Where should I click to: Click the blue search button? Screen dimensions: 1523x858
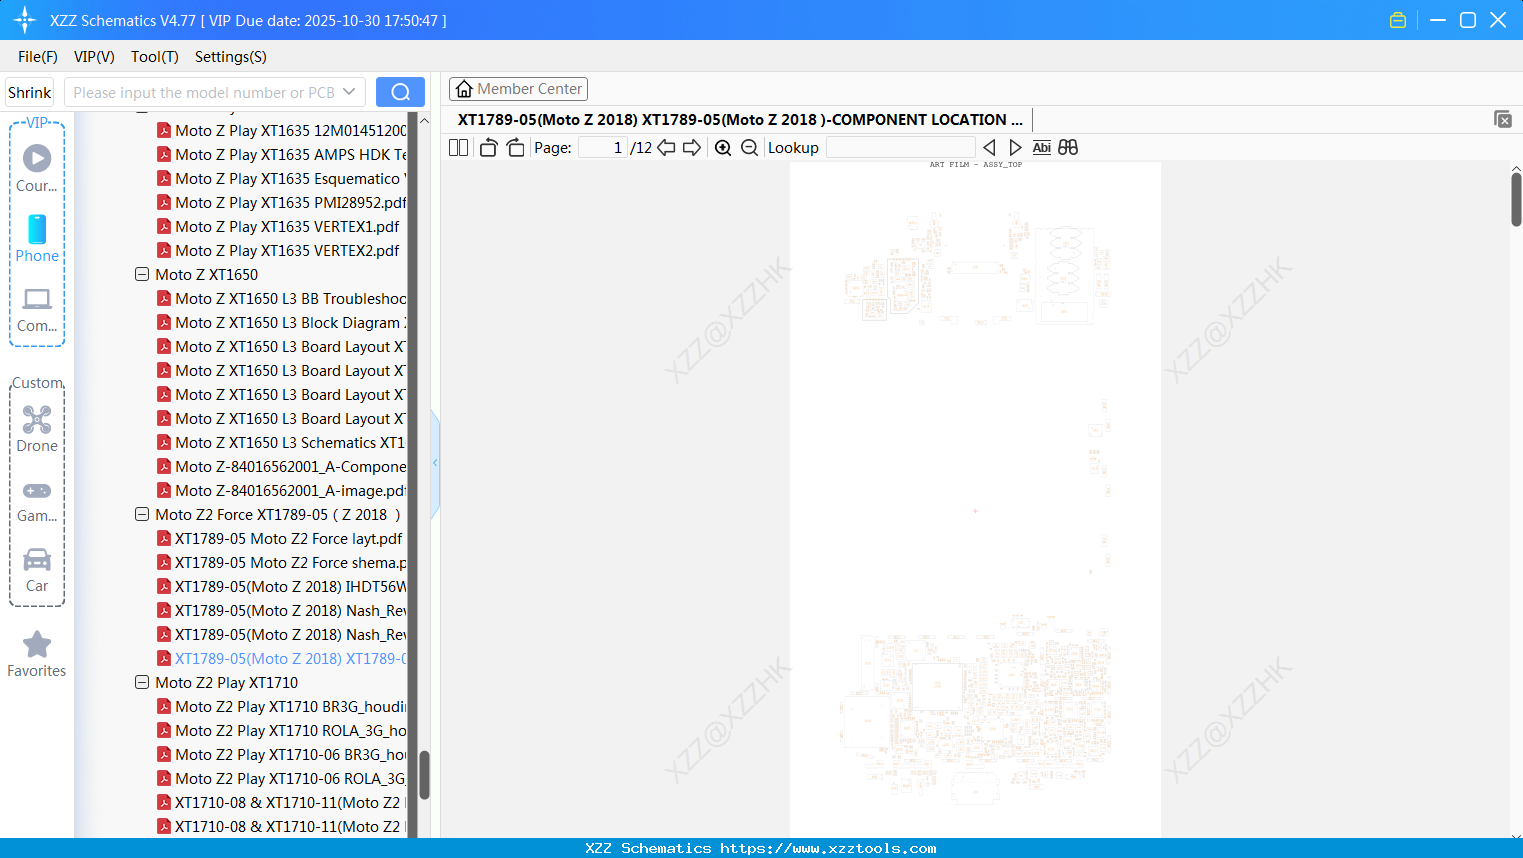click(400, 92)
